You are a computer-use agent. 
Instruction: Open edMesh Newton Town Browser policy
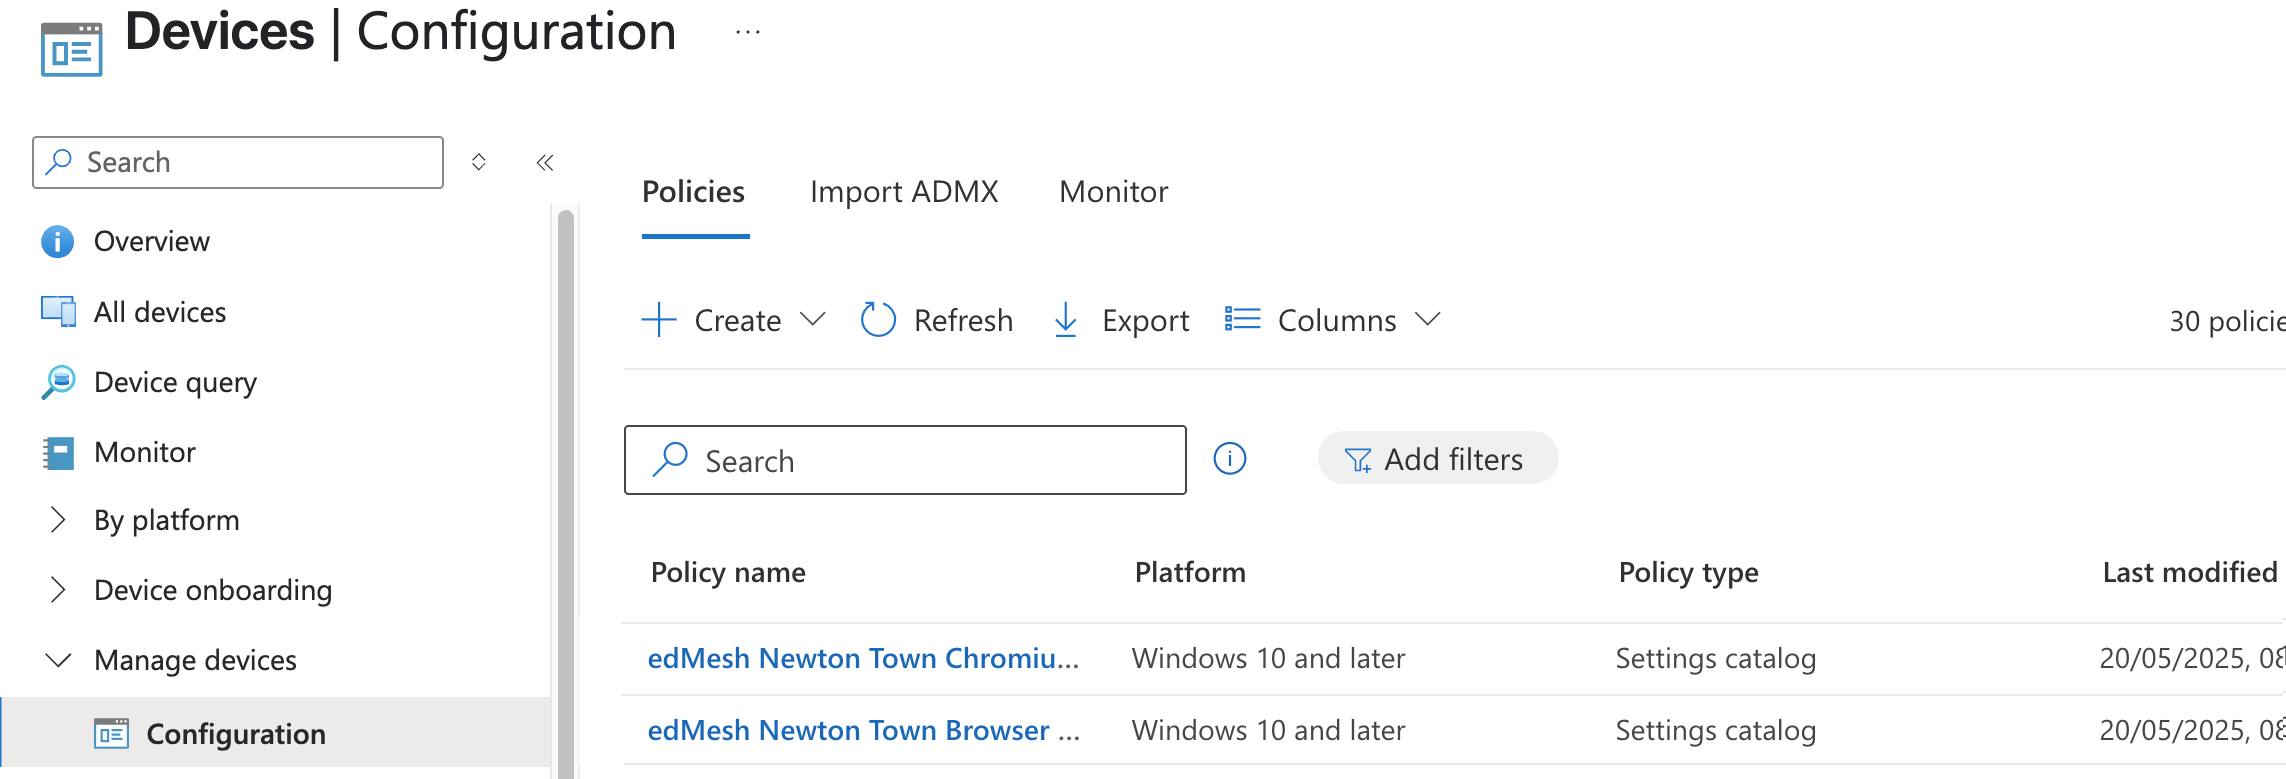pos(864,730)
